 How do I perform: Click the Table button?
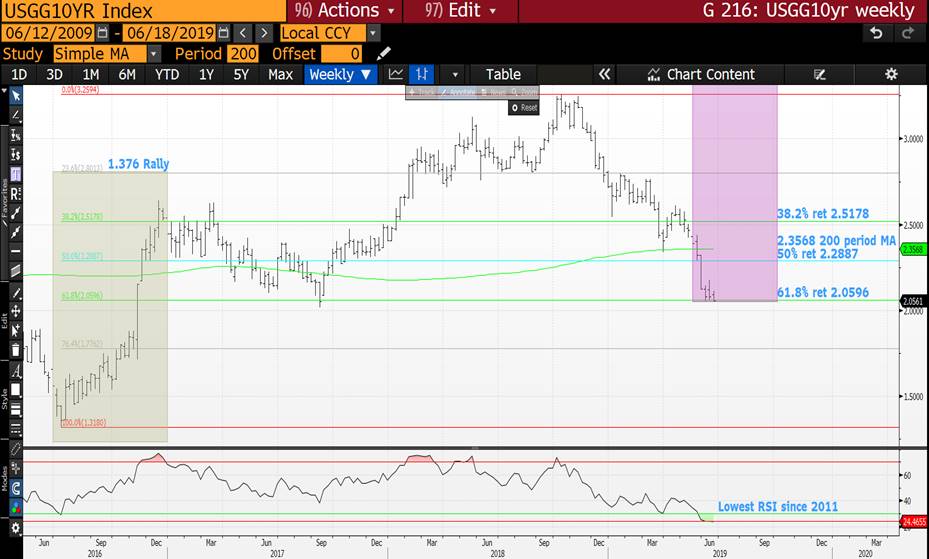coord(503,75)
